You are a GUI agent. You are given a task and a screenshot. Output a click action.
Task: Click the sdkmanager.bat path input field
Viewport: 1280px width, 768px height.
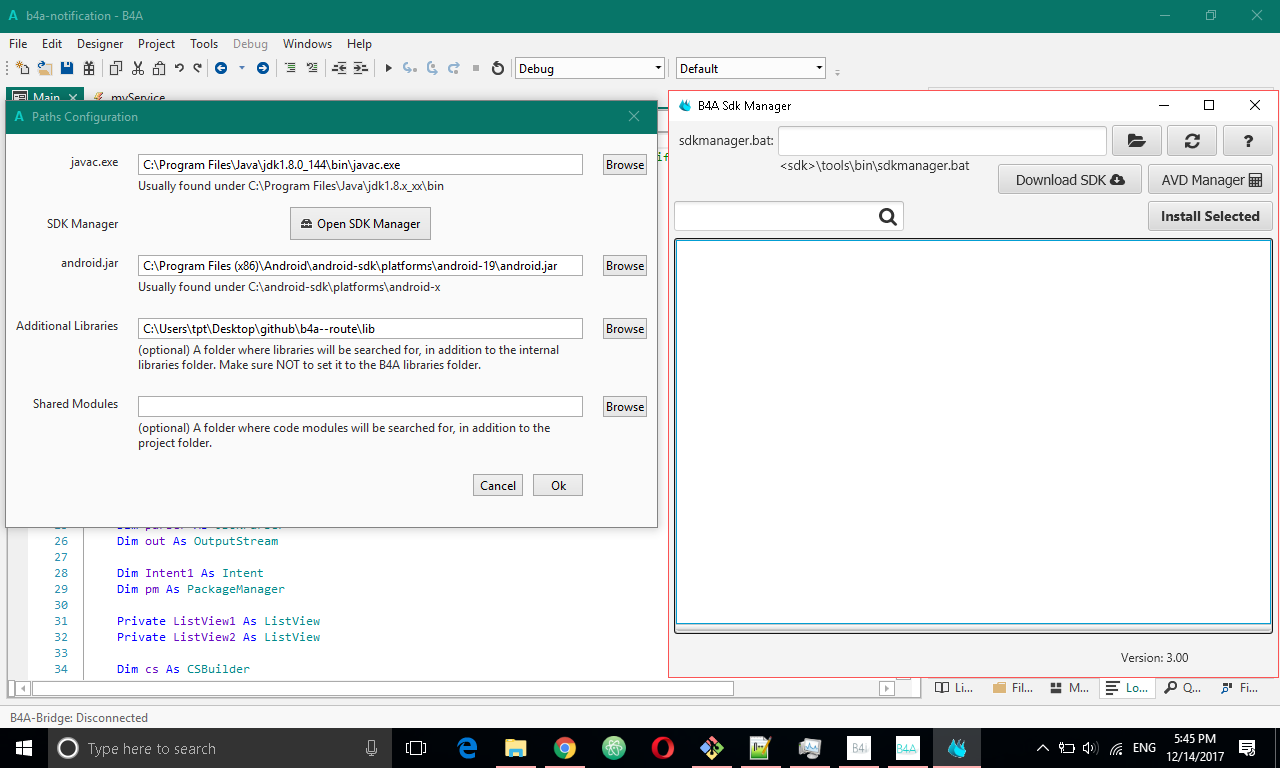(942, 141)
